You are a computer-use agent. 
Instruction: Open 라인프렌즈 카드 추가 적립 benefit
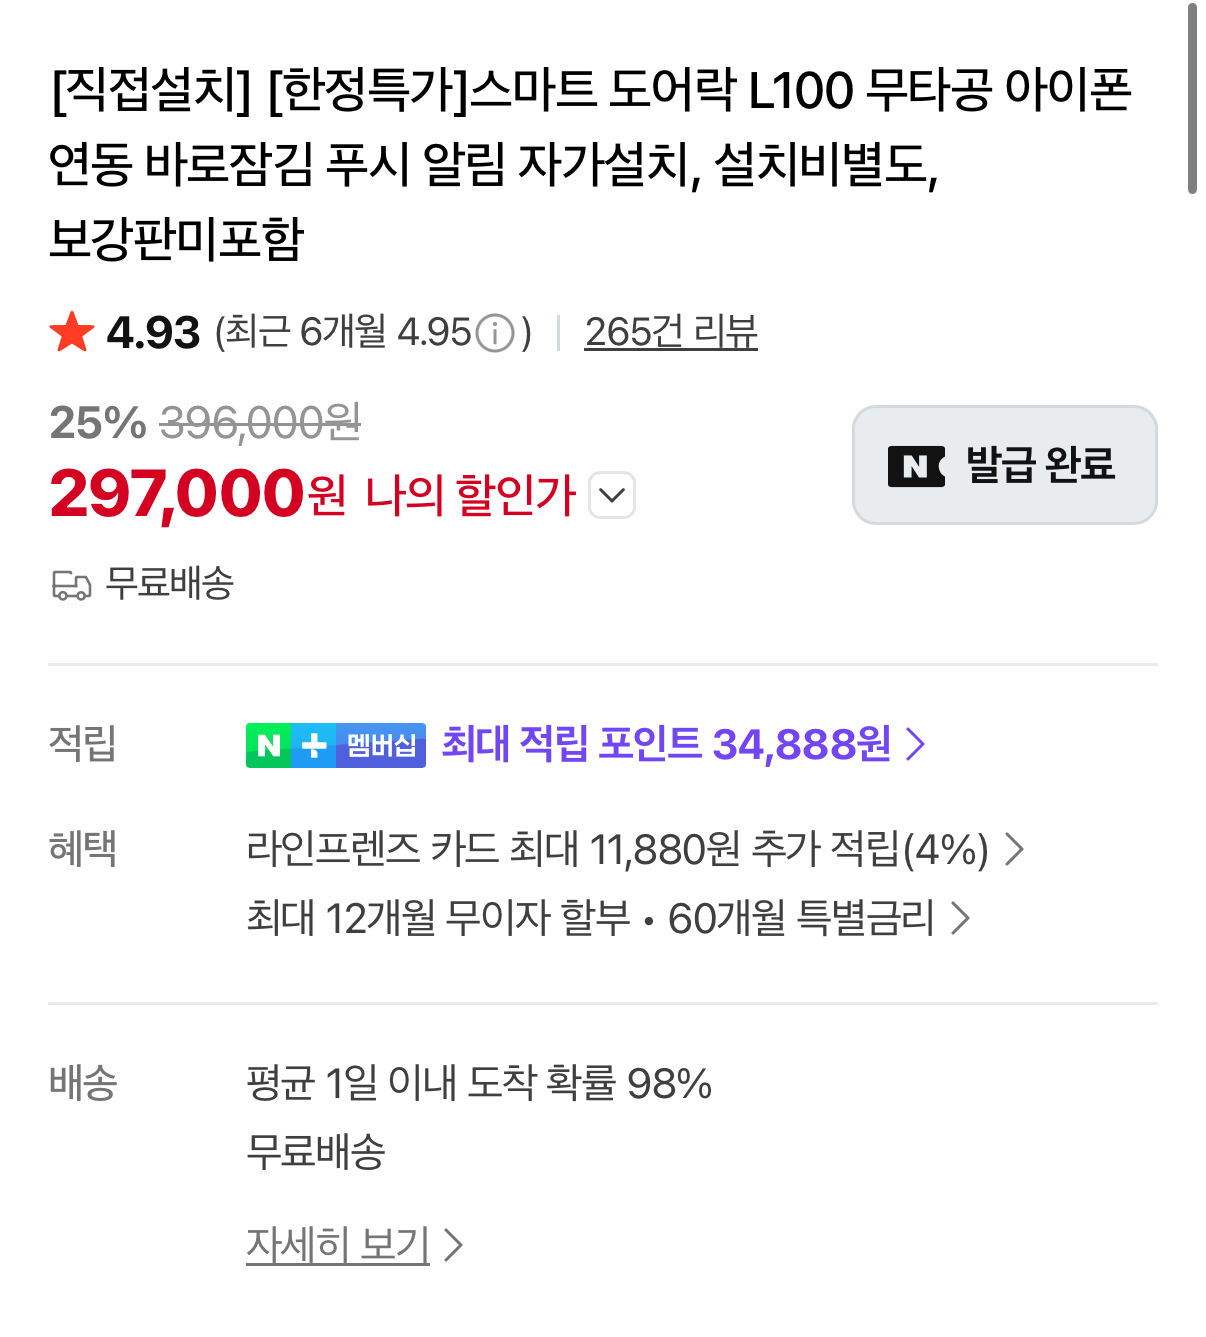617,850
